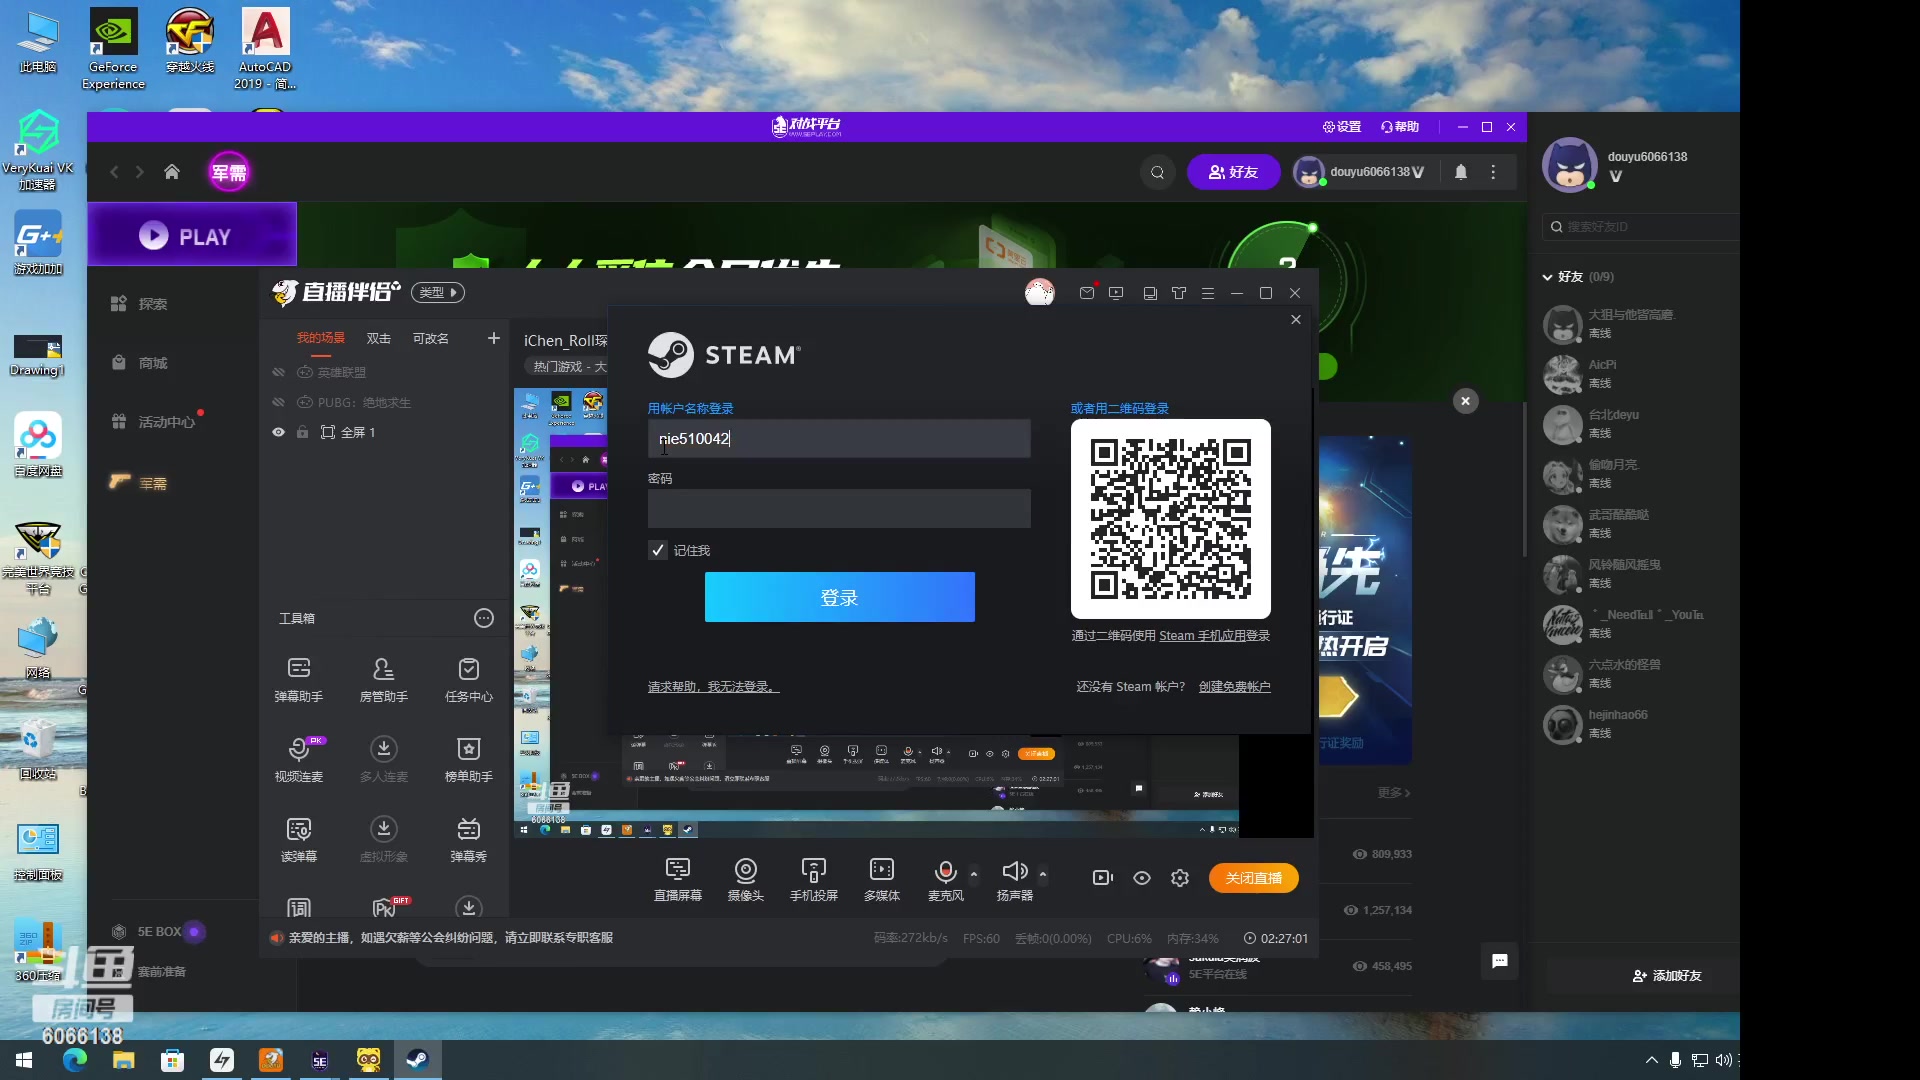Open the 类型 type dropdown
This screenshot has height=1080, width=1920.
point(438,293)
